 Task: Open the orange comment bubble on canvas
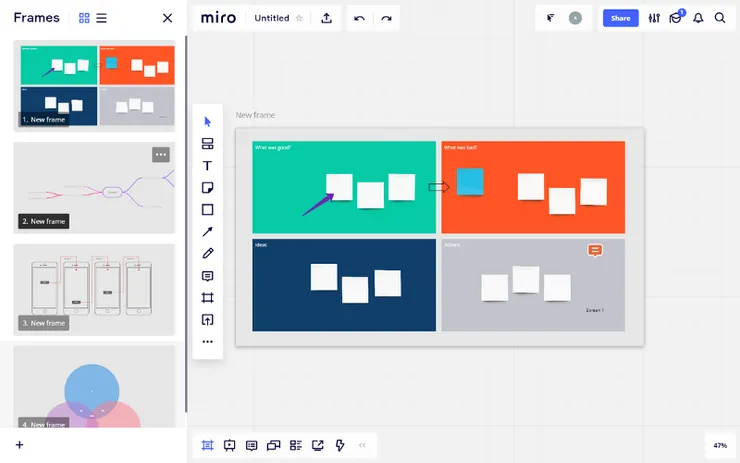(595, 250)
